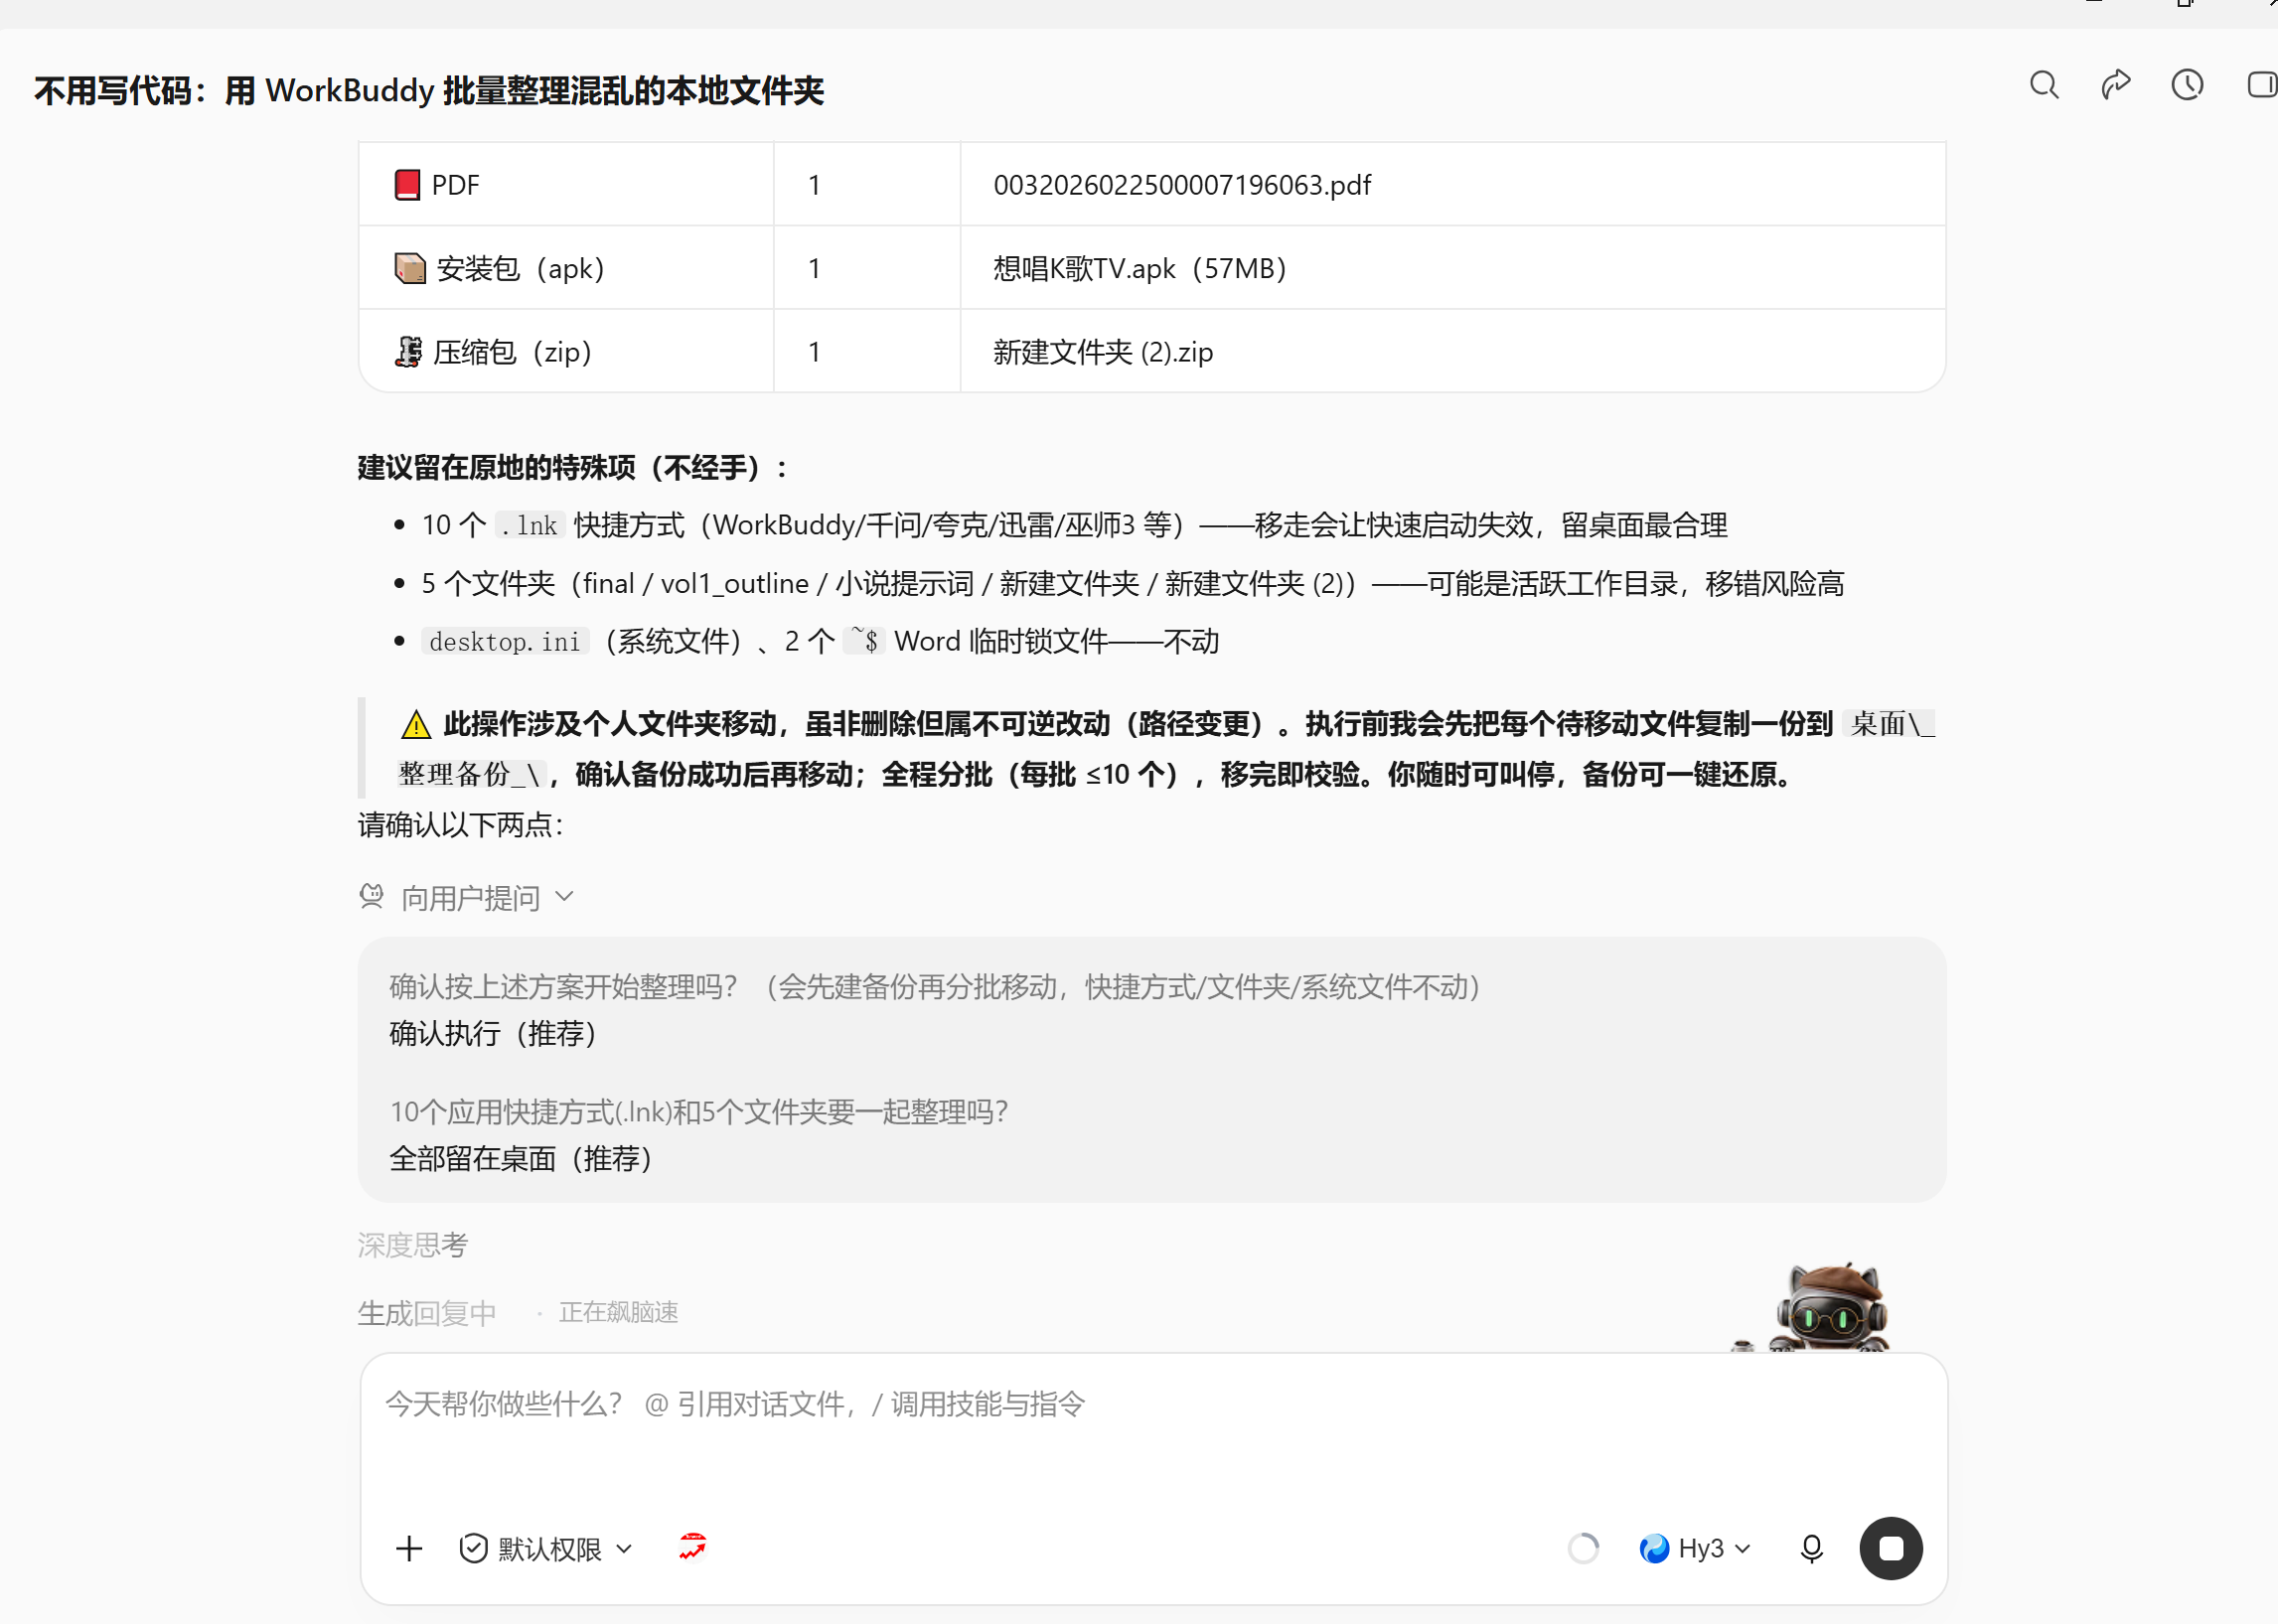Viewport: 2278px width, 1624px height.
Task: Click the 5 个文件夹 bullet line
Action: pos(1133,583)
